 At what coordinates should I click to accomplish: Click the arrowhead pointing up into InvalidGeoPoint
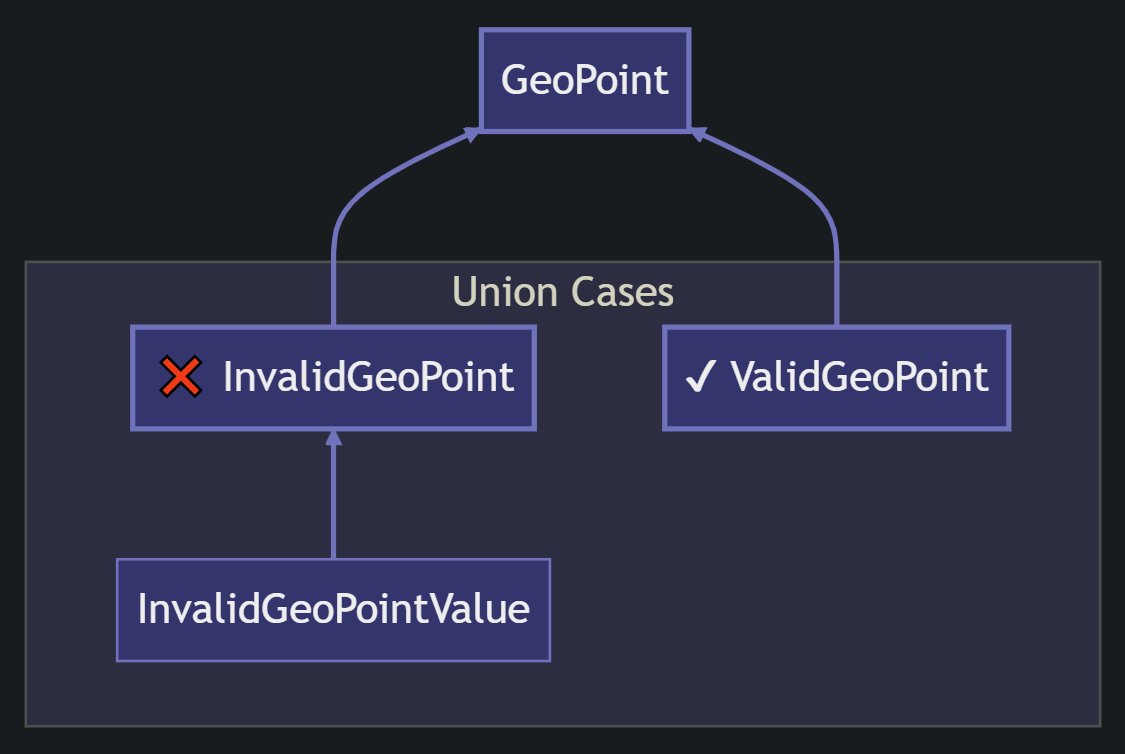click(x=334, y=438)
